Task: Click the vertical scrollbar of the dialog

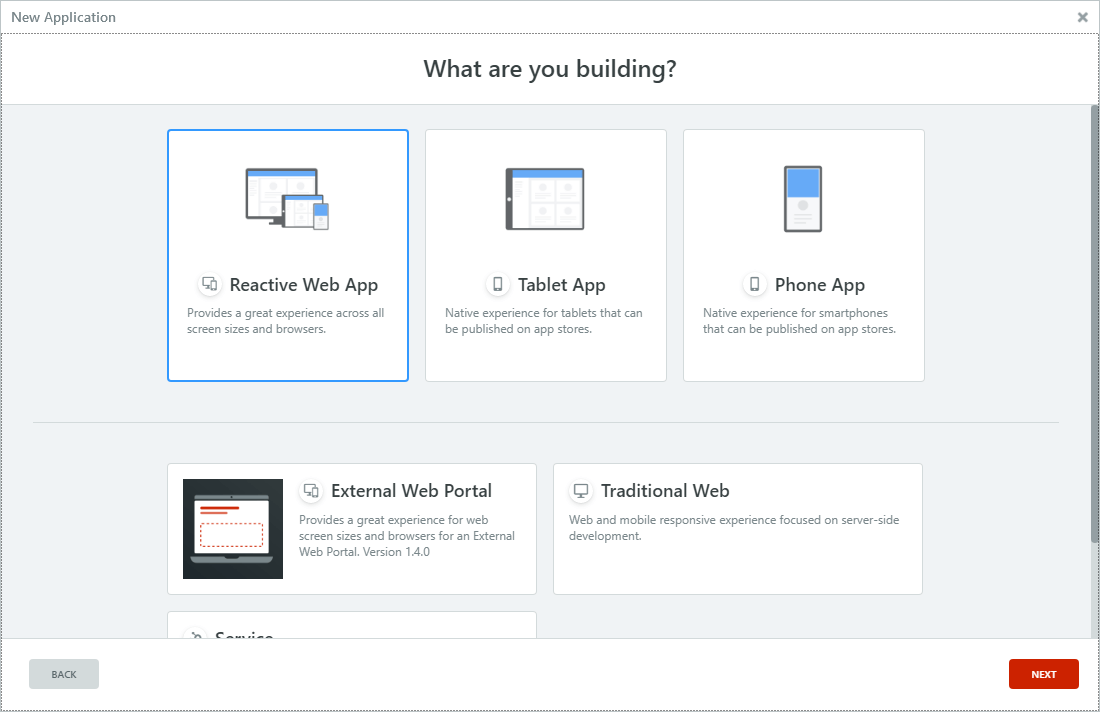Action: [x=1094, y=323]
